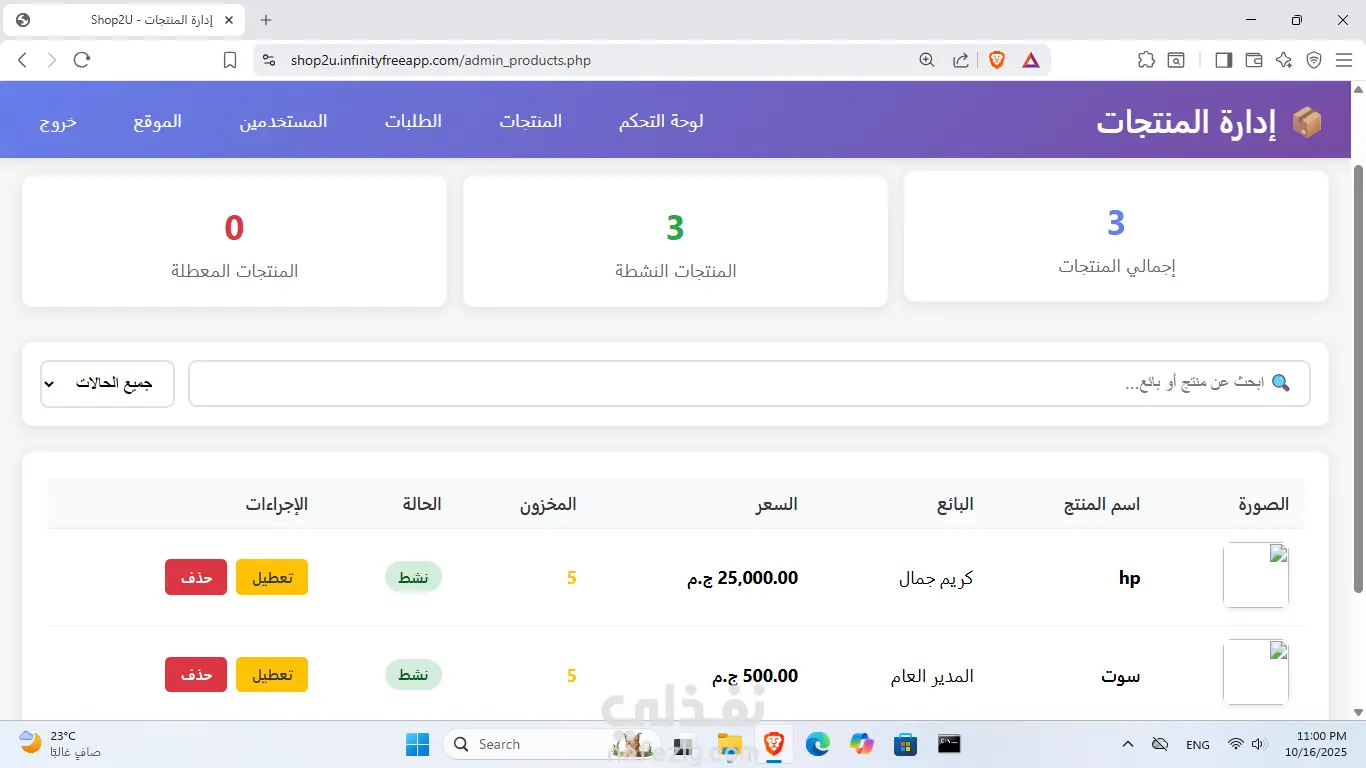Click تعطيل button for hp product
This screenshot has height=768, width=1366.
coord(272,577)
